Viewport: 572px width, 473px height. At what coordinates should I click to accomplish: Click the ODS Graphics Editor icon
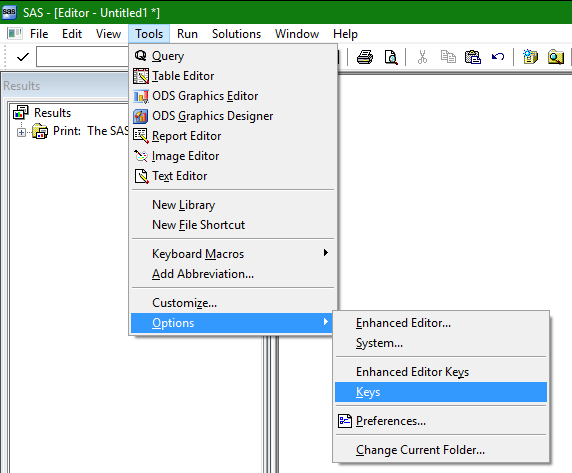point(141,96)
